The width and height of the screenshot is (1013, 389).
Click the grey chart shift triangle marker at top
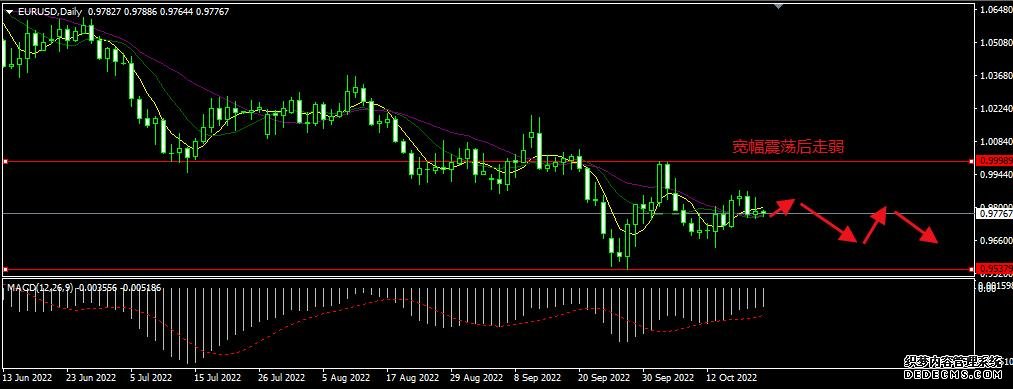tap(779, 6)
